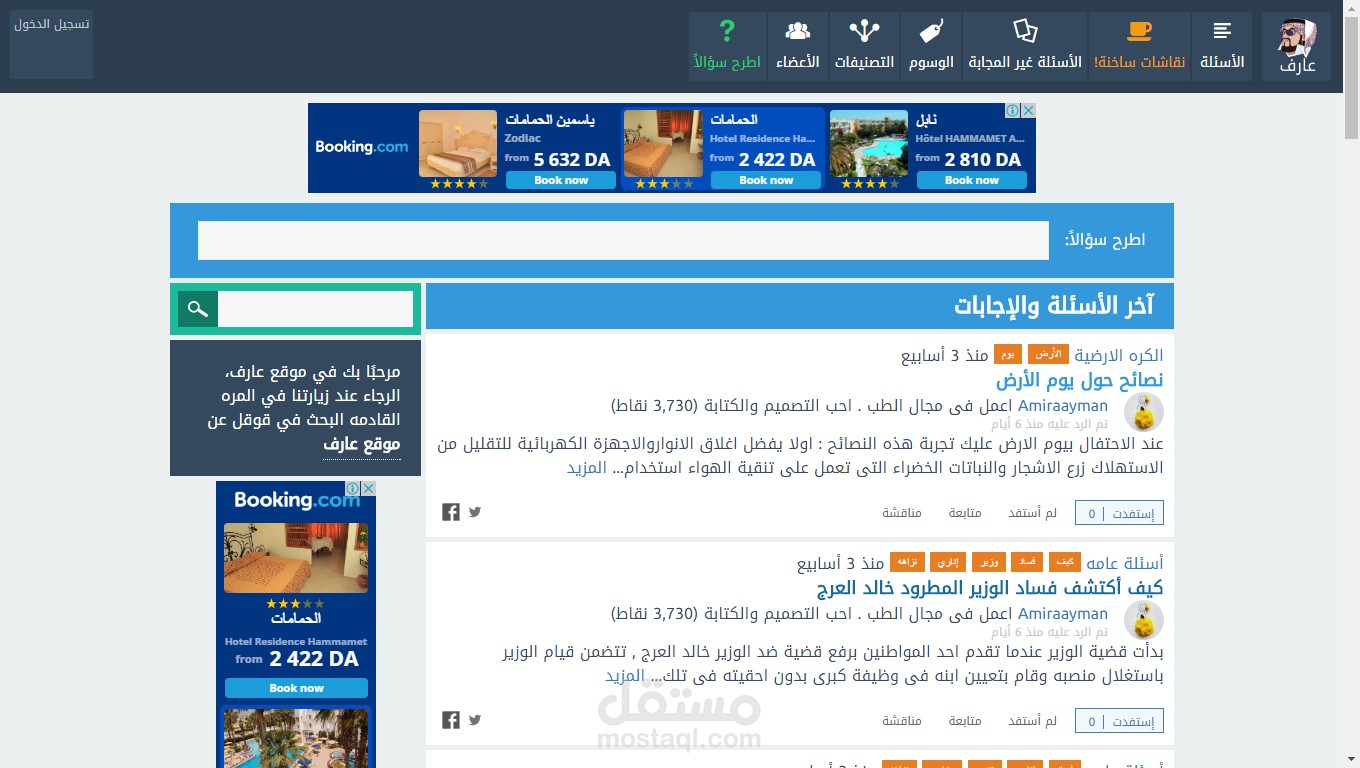This screenshot has width=1360, height=768.
Task: Click مناقشة discuss on Earth Day question
Action: click(901, 513)
